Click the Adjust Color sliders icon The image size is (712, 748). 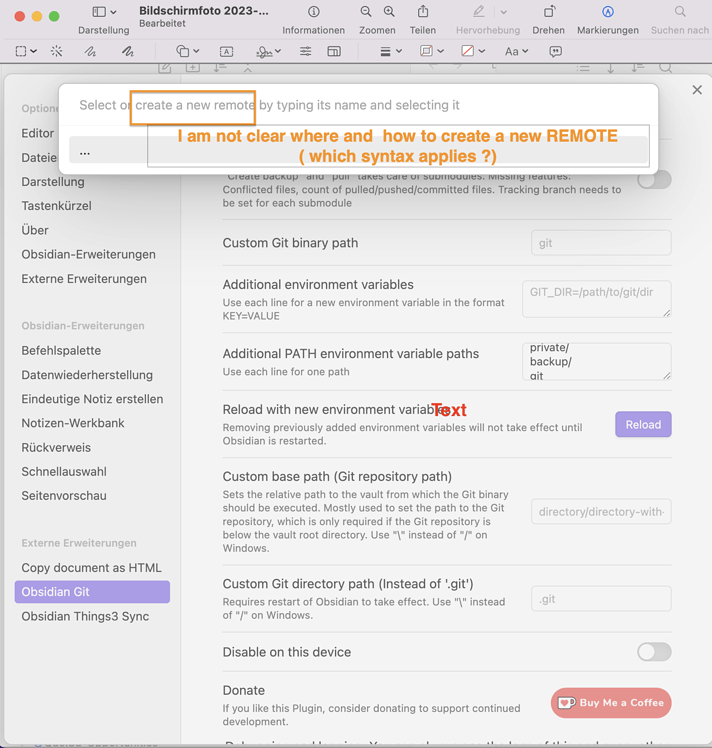tap(306, 51)
